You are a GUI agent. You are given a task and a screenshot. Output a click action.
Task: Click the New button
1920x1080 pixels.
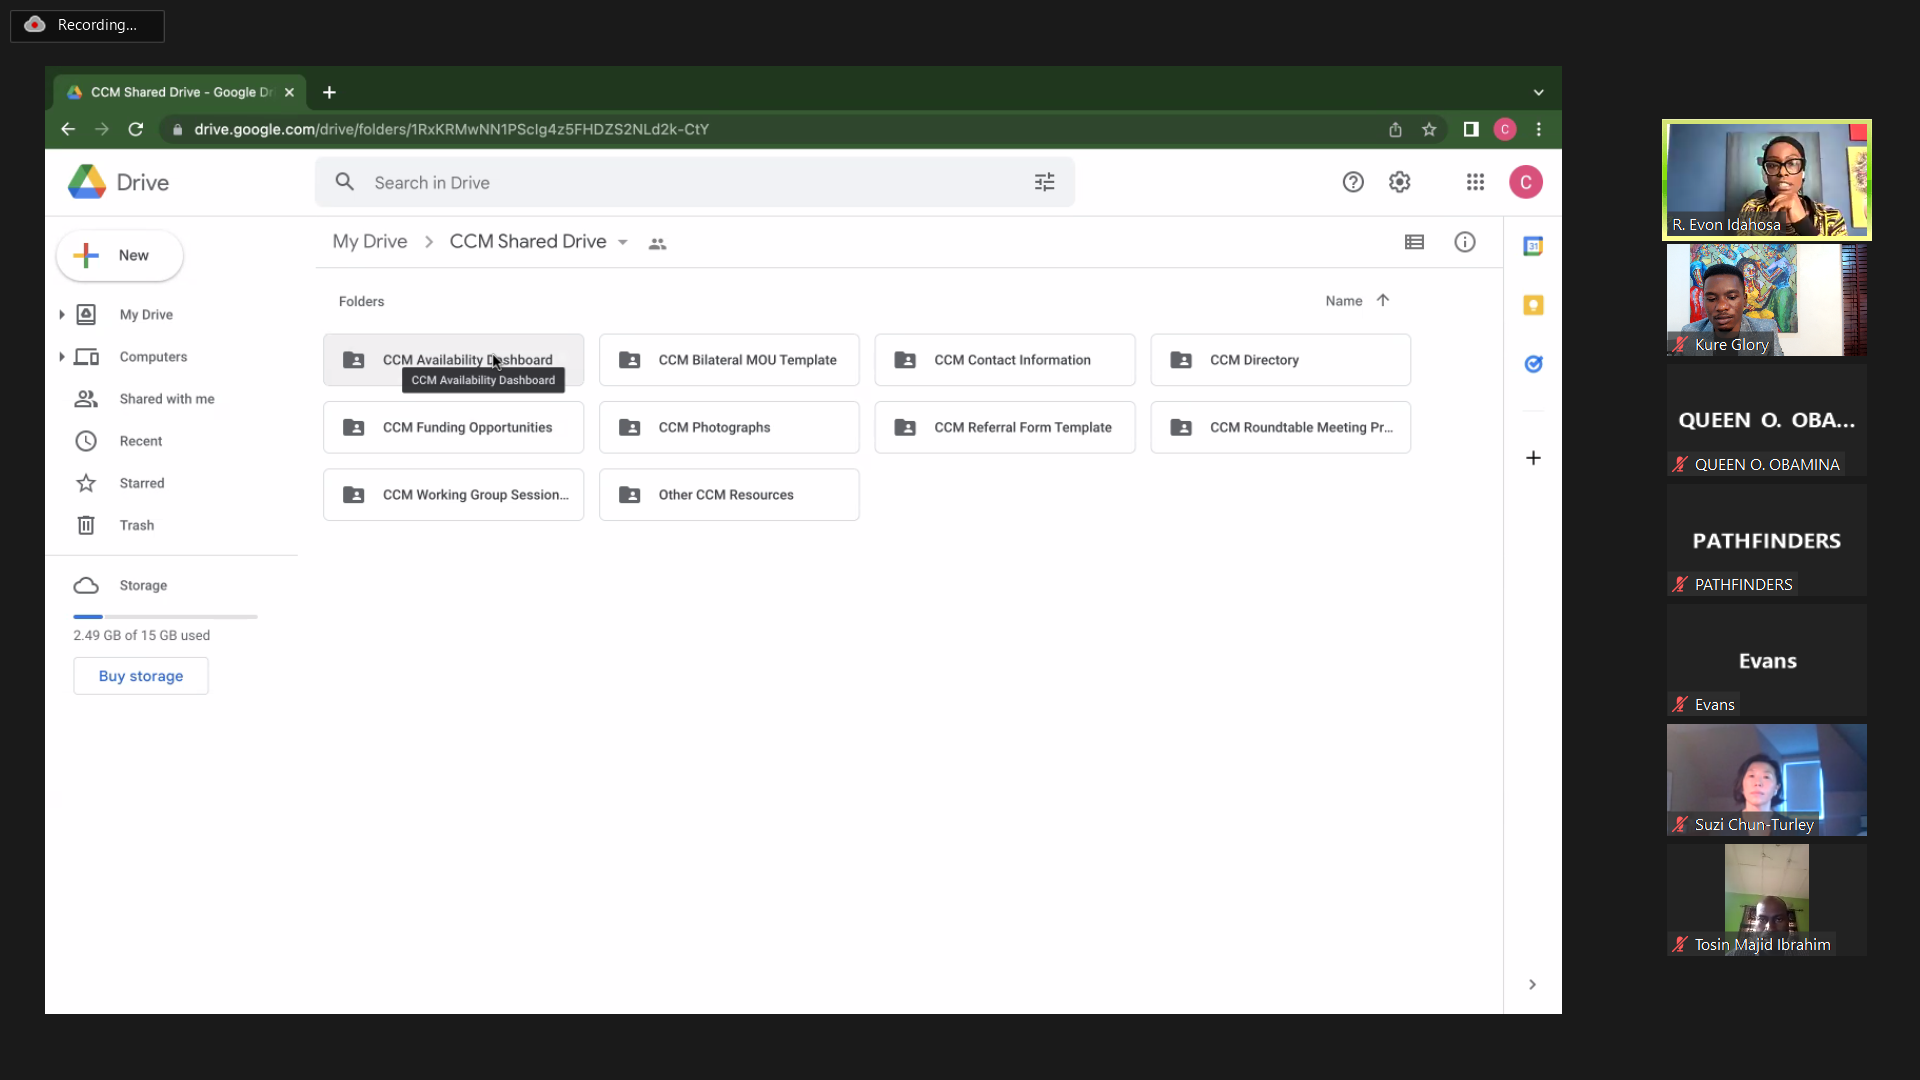coord(120,256)
